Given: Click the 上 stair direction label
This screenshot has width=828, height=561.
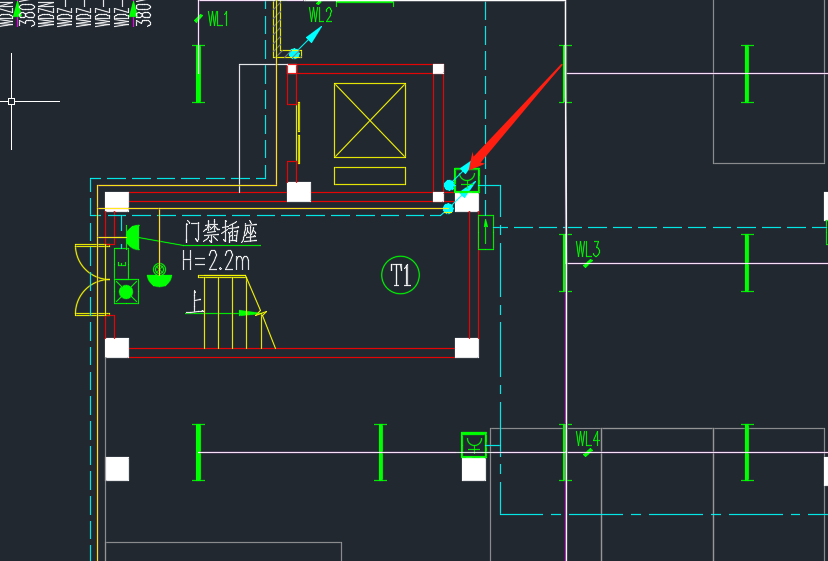Looking at the screenshot, I should (x=193, y=301).
